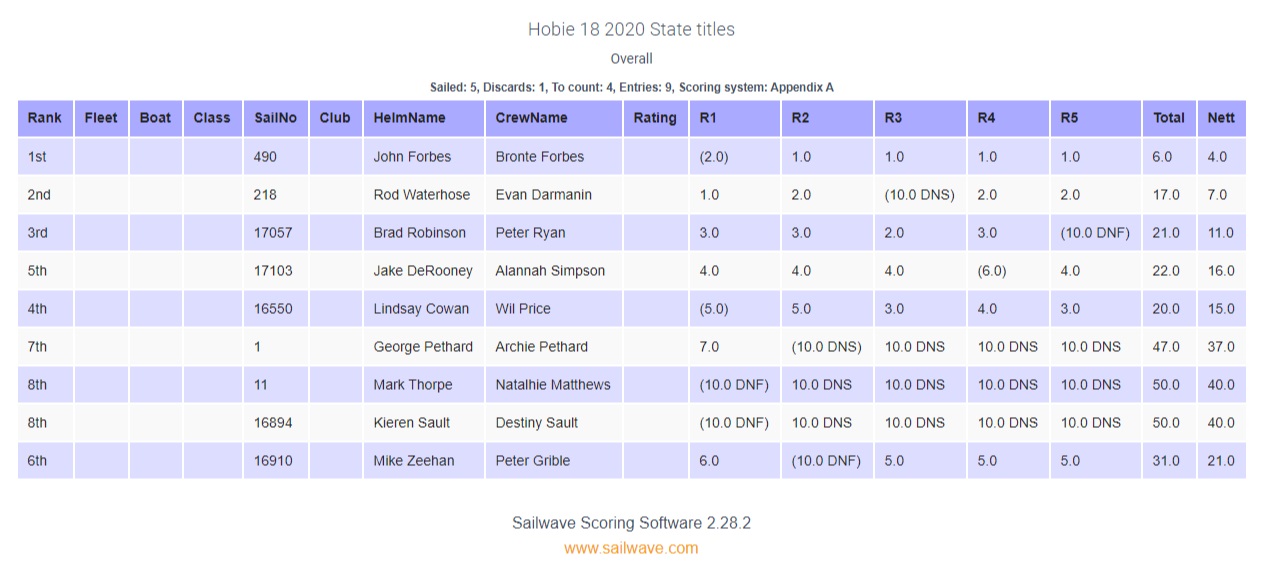
Task: Click the Total column header
Action: pos(1169,118)
